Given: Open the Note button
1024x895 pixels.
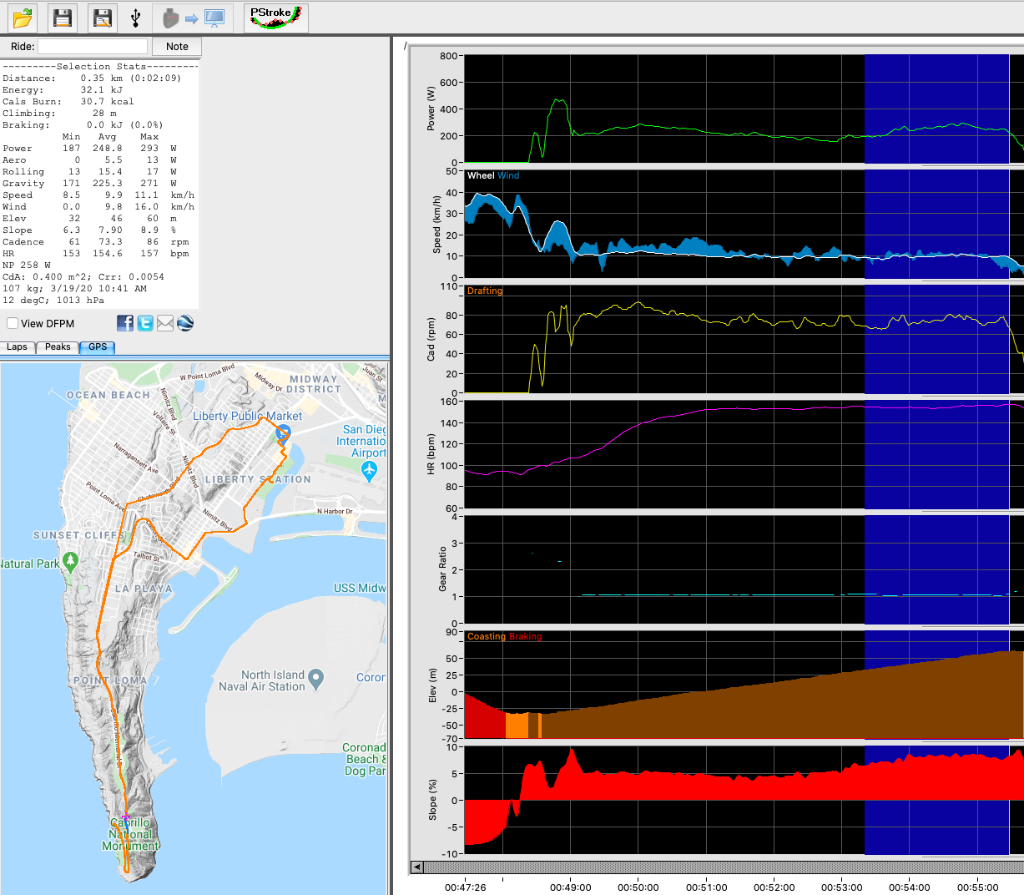Looking at the screenshot, I should (177, 45).
